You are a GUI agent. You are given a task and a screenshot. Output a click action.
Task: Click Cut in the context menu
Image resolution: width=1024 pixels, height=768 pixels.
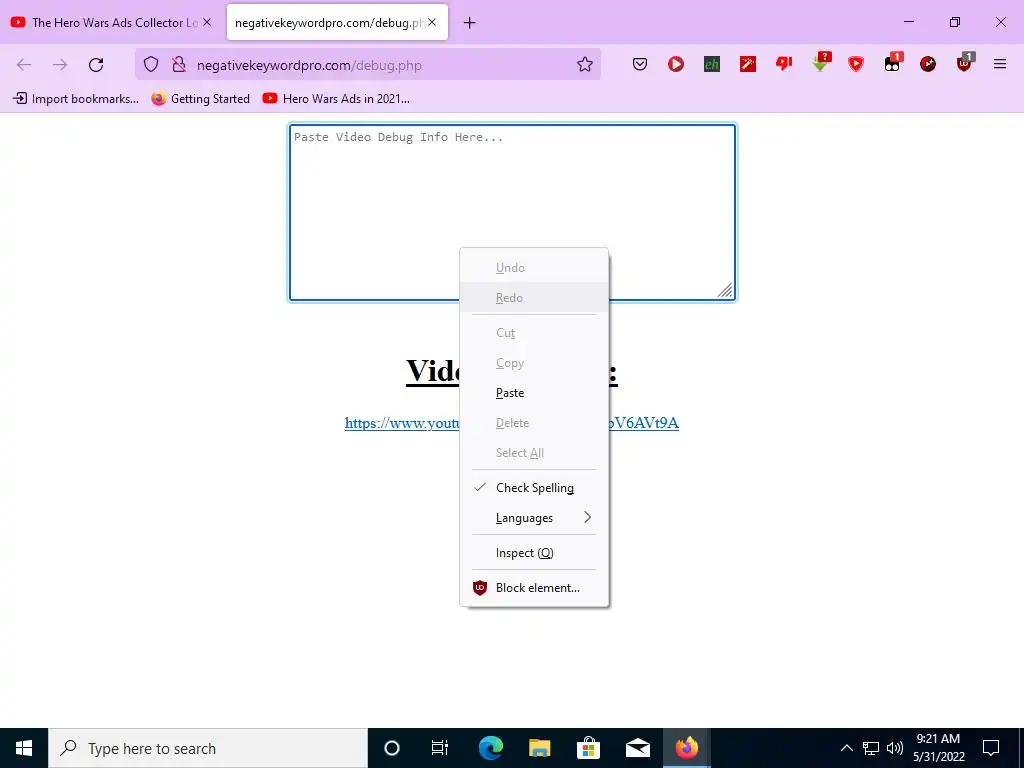pyautogui.click(x=534, y=333)
